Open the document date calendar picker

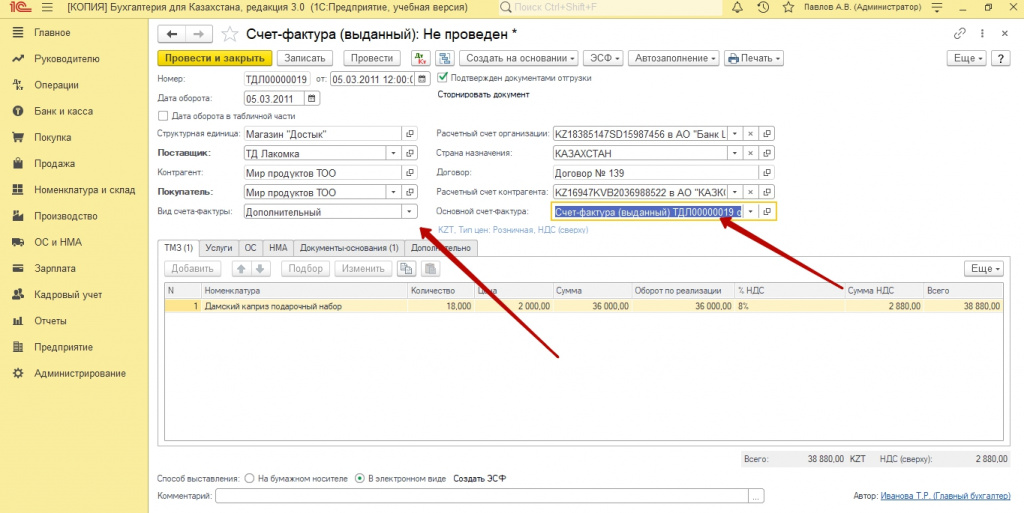click(423, 79)
